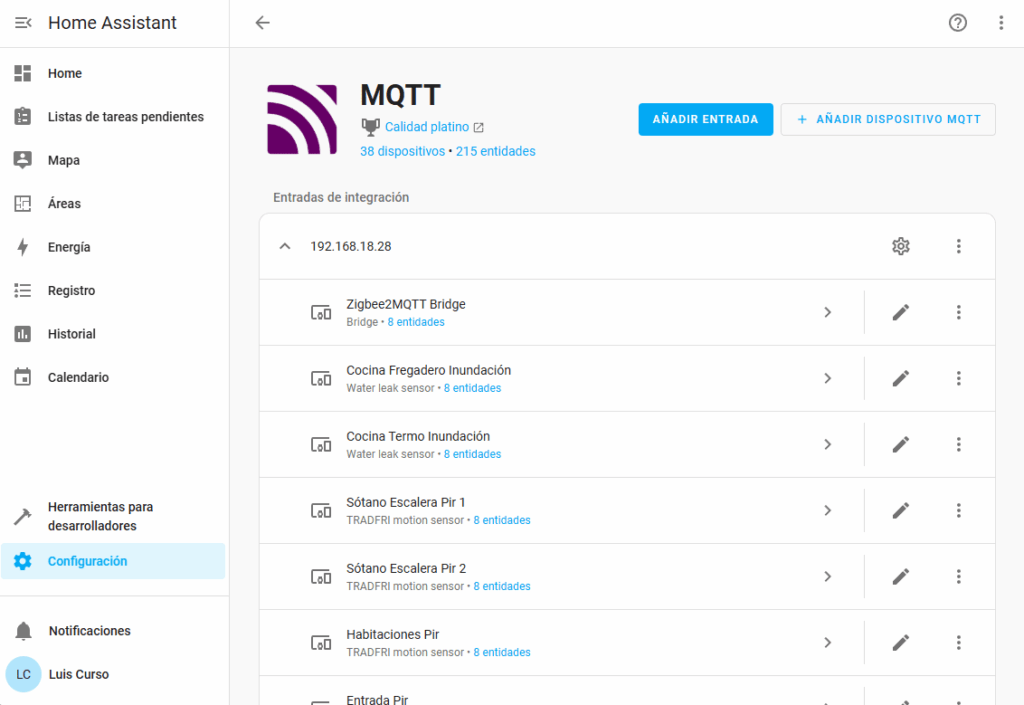Open Habitaciones Pir 8 entidades link

(502, 653)
